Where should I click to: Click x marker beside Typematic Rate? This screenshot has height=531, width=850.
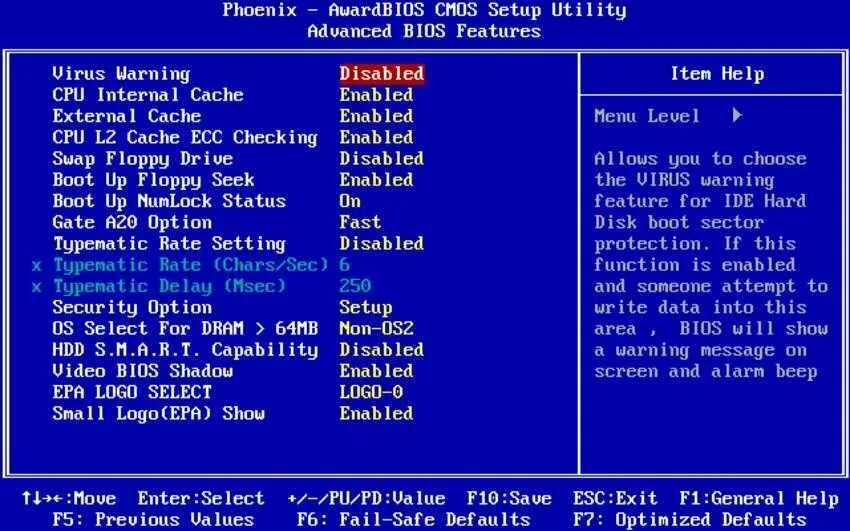[x=36, y=266]
